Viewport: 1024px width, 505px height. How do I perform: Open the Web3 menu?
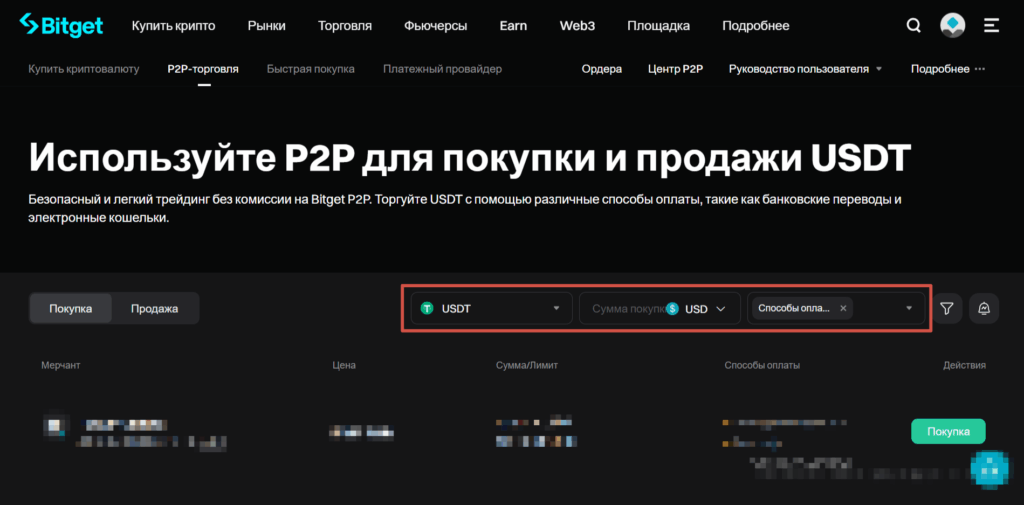point(577,26)
